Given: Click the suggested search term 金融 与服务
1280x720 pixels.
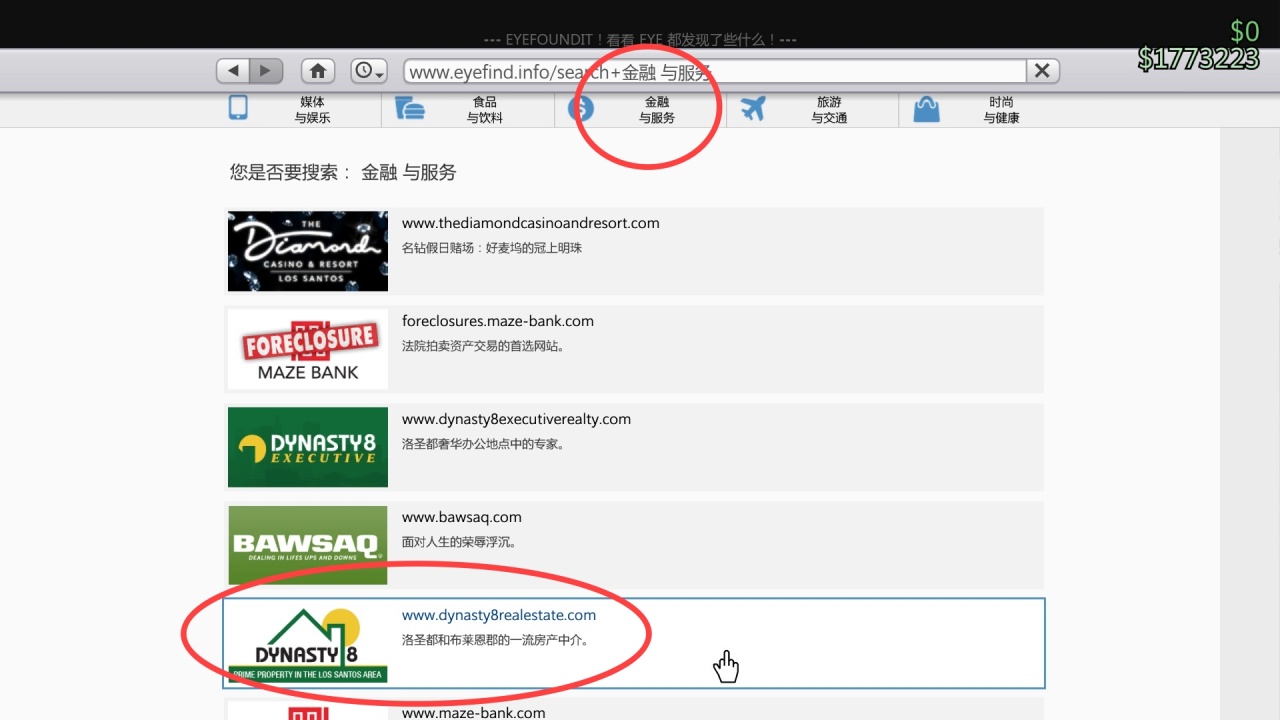Looking at the screenshot, I should click(x=408, y=172).
